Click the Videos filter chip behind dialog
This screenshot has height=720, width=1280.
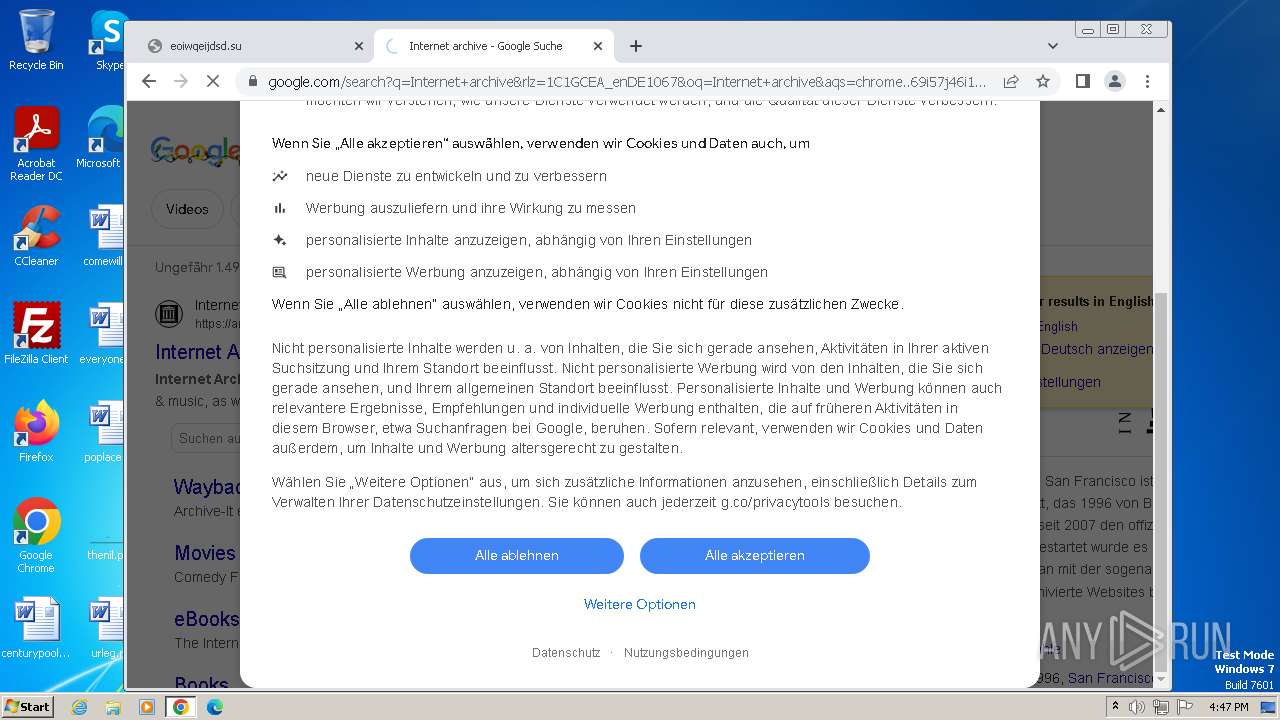[187, 209]
